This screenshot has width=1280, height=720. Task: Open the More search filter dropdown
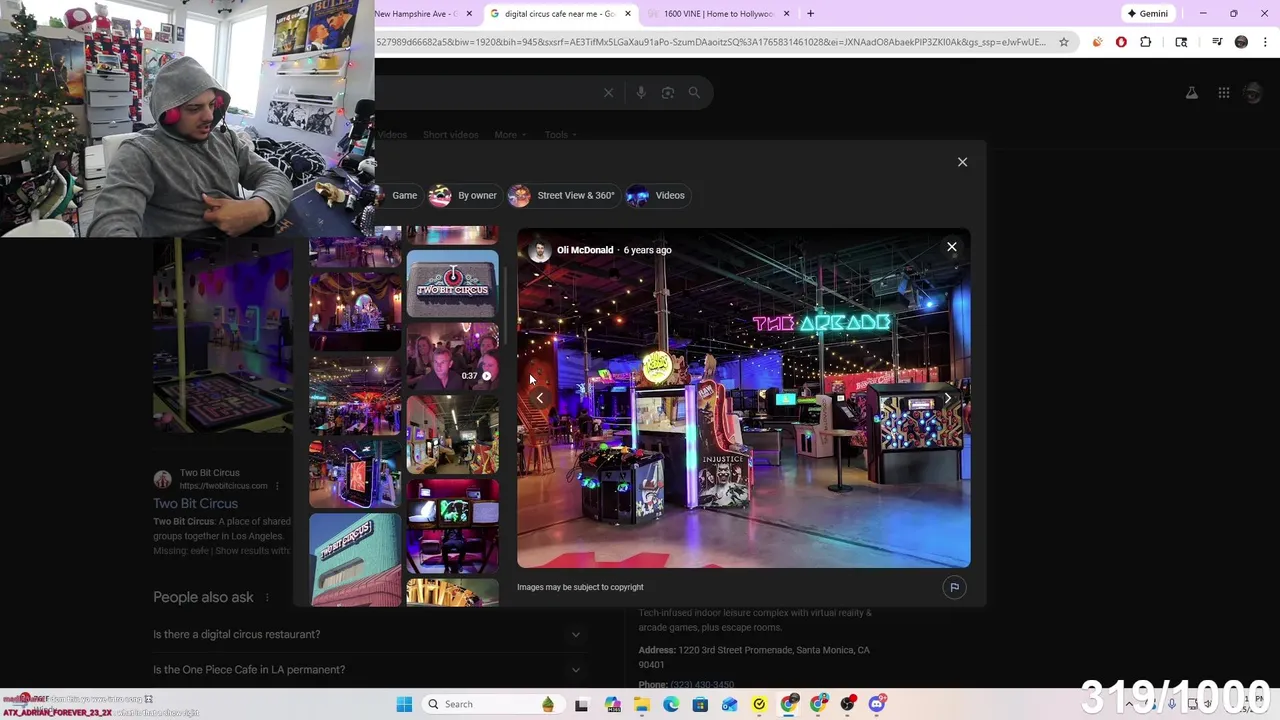[x=510, y=135]
